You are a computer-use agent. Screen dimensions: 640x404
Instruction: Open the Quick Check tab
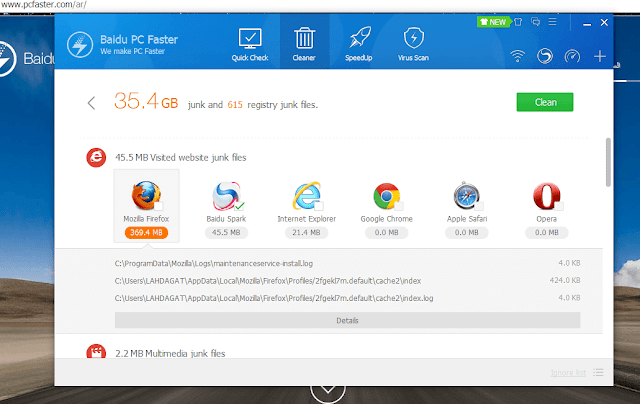click(x=250, y=44)
